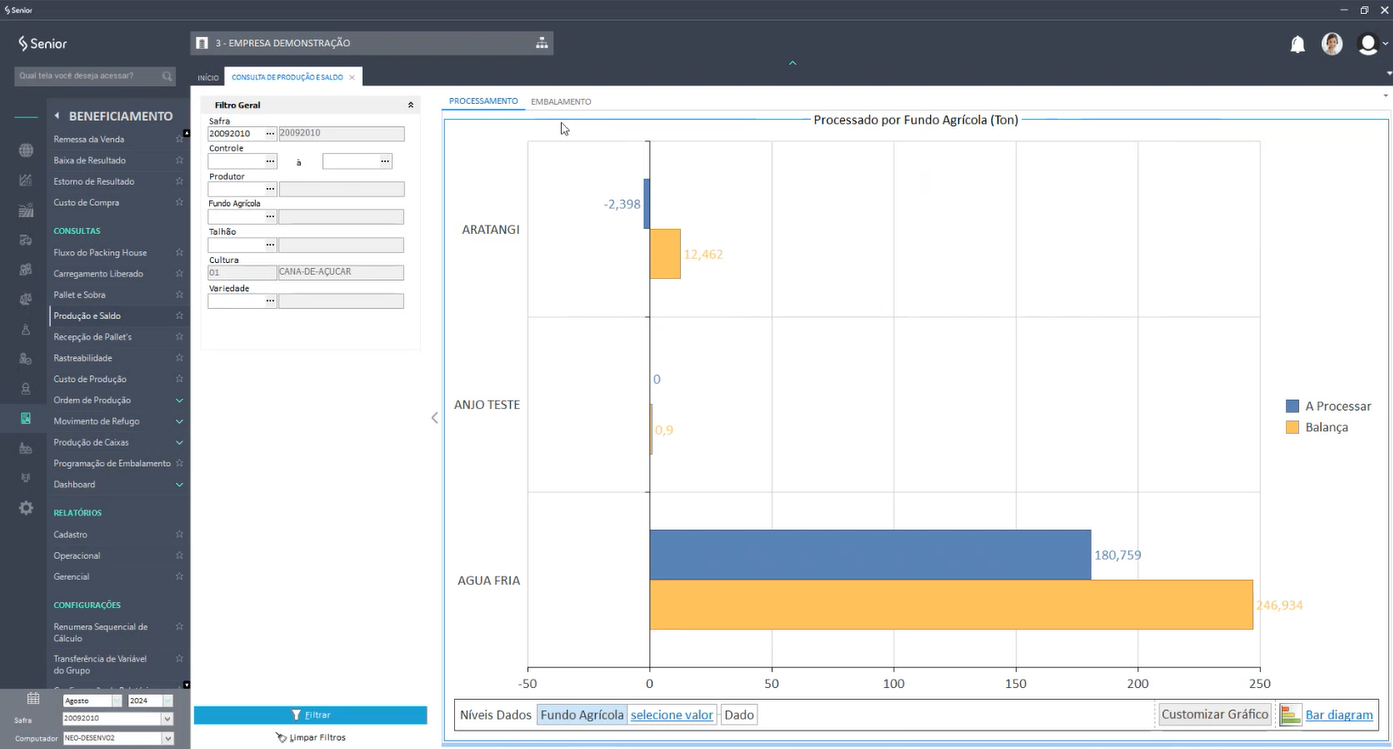Open the Computador dropdown at bottom
This screenshot has height=749, width=1393.
[167, 739]
